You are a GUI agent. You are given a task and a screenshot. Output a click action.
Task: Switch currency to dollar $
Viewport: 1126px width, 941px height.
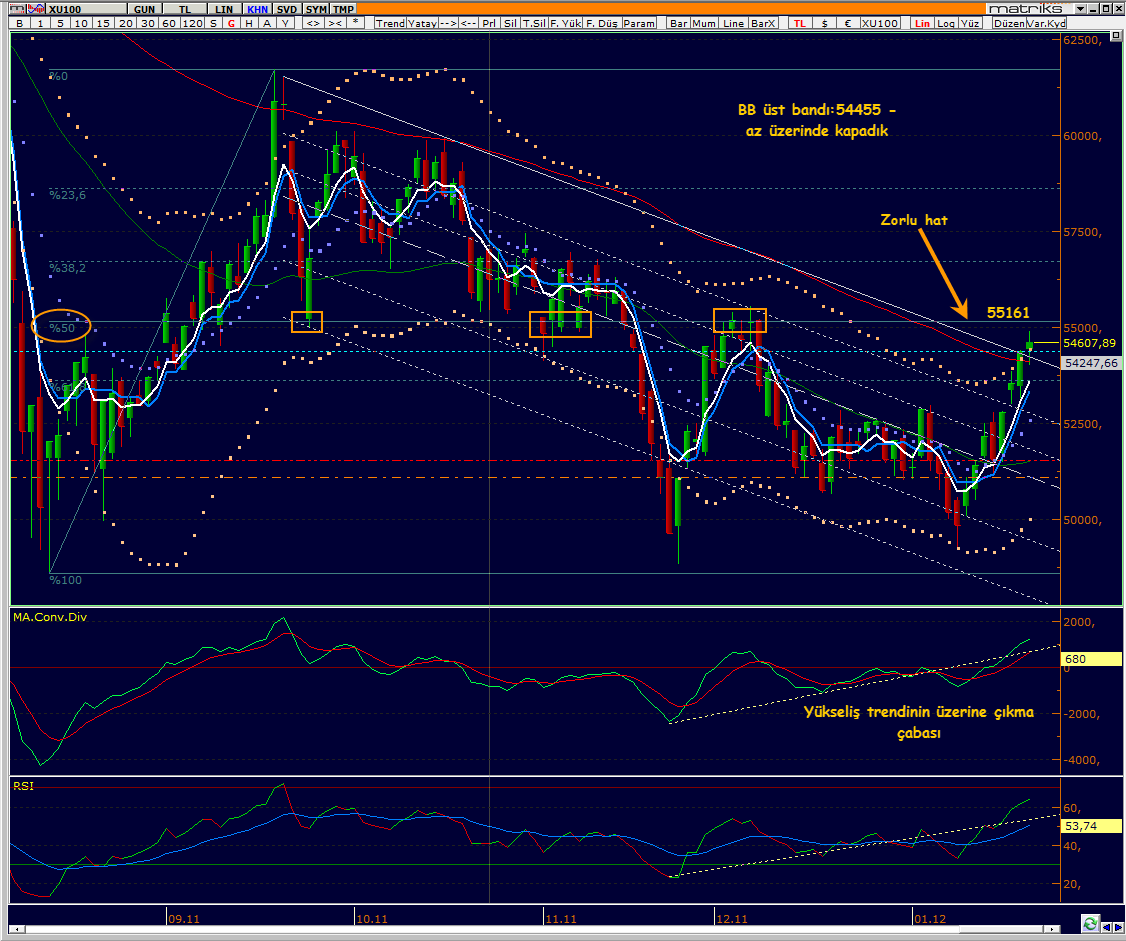pyautogui.click(x=824, y=23)
